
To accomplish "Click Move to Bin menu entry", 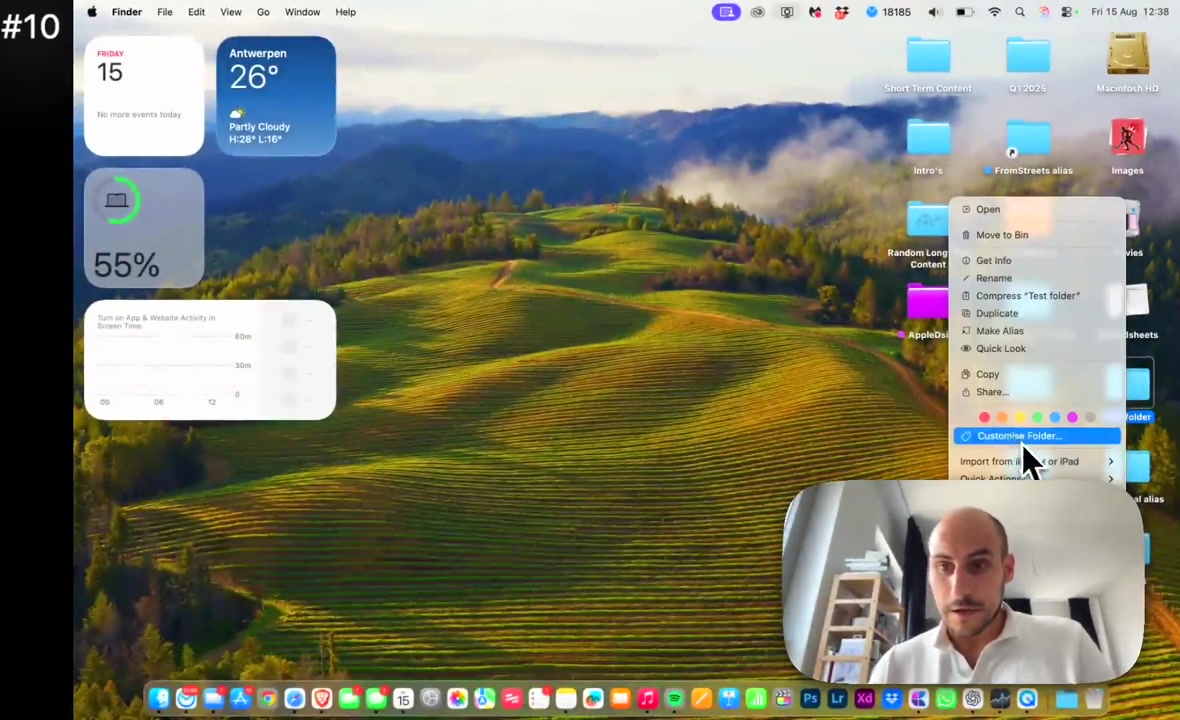I will pos(1001,235).
